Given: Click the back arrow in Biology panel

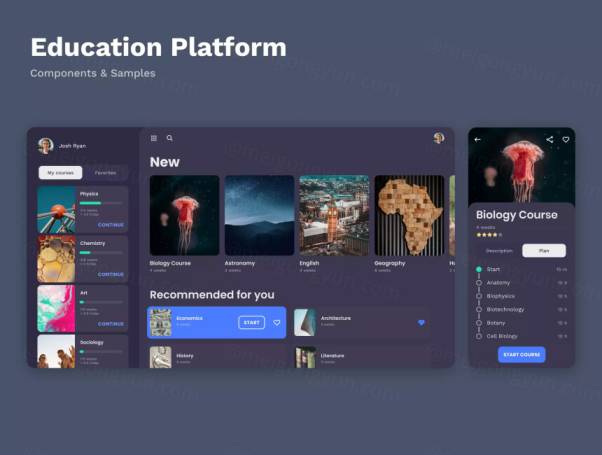Looking at the screenshot, I should (x=477, y=140).
